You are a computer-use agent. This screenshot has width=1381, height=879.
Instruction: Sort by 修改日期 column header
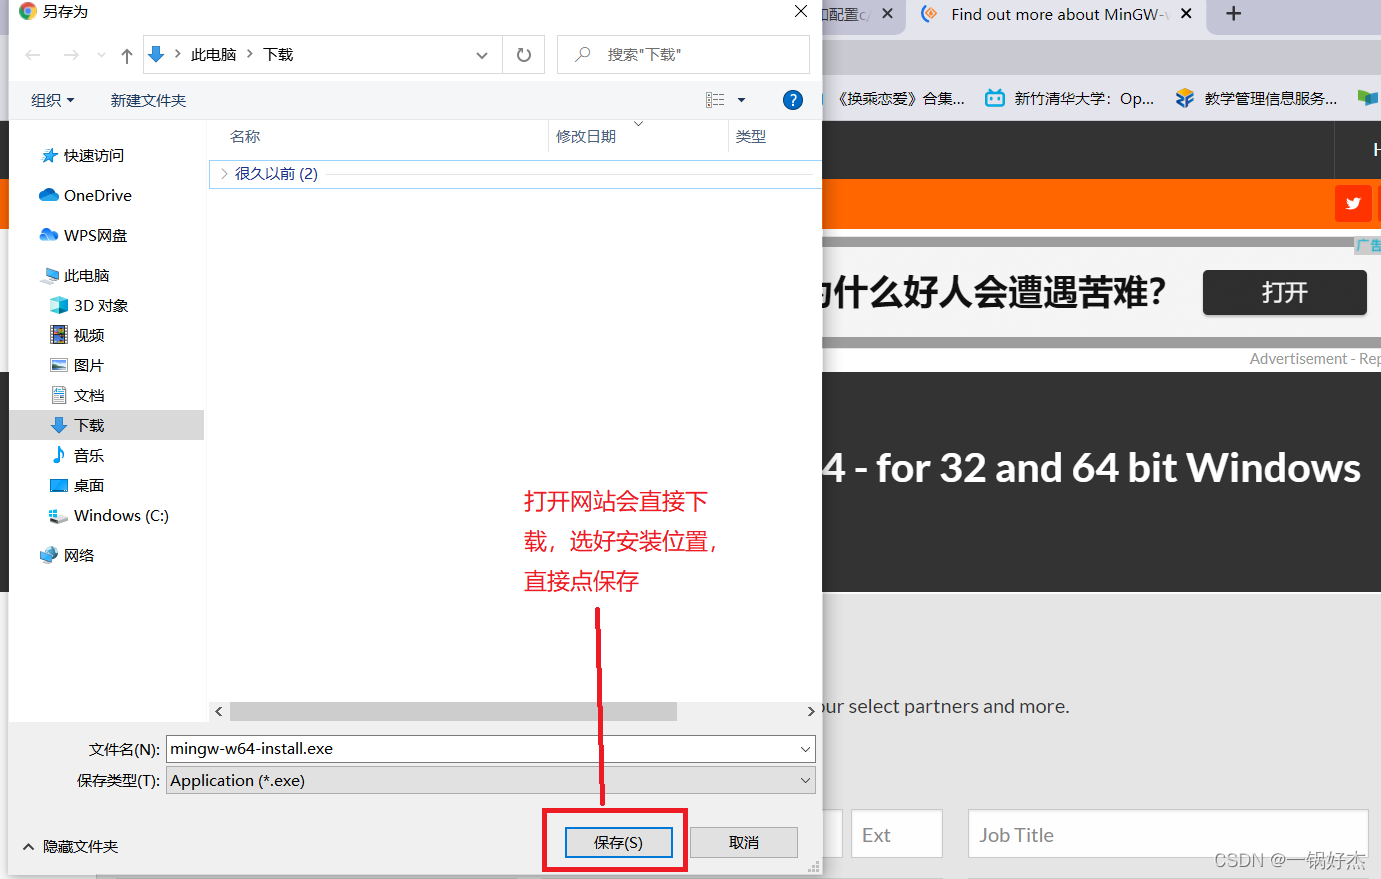(586, 136)
